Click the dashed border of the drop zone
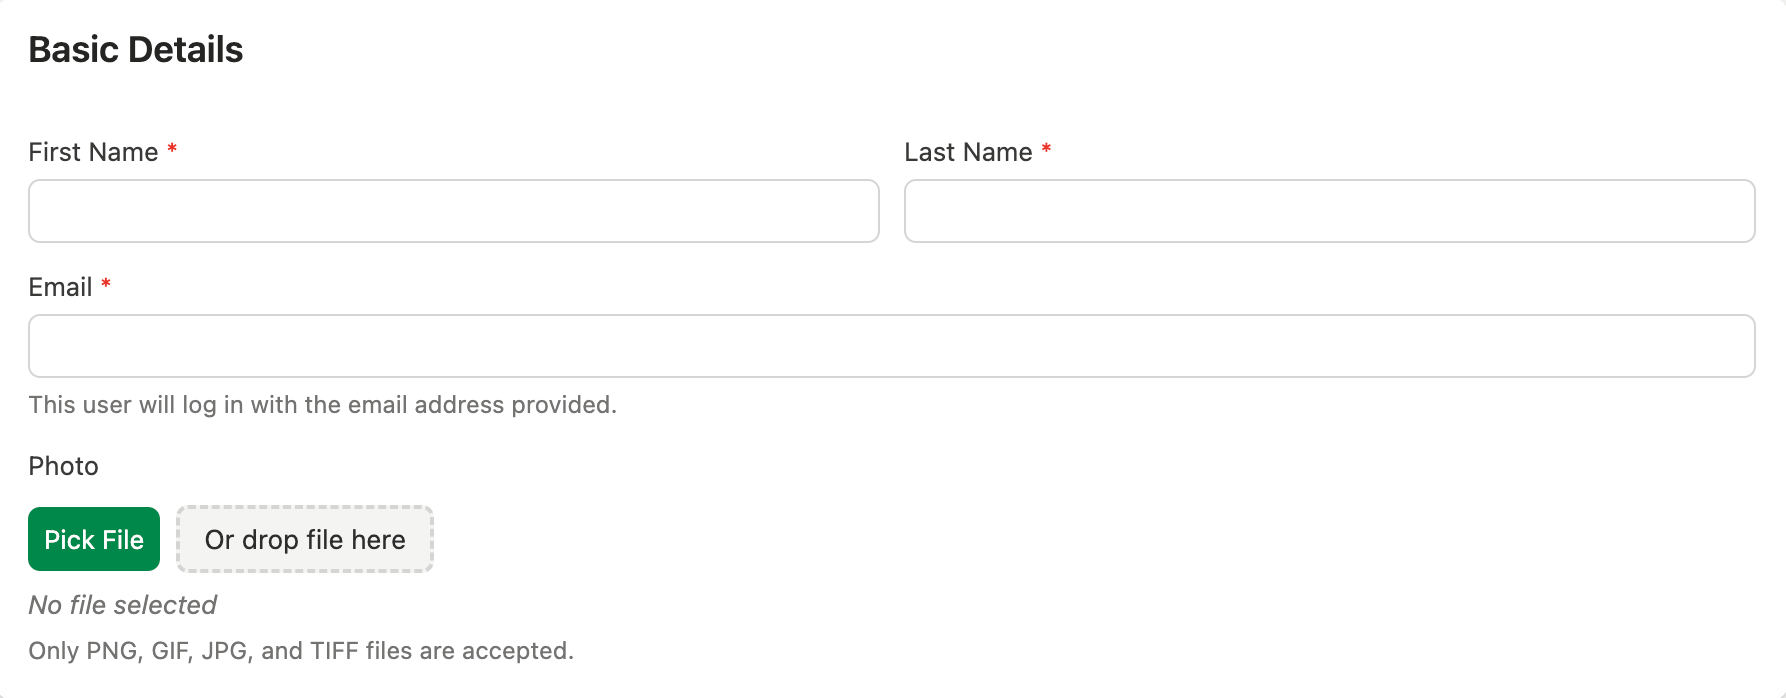Screen dimensions: 1786x698 [304, 510]
